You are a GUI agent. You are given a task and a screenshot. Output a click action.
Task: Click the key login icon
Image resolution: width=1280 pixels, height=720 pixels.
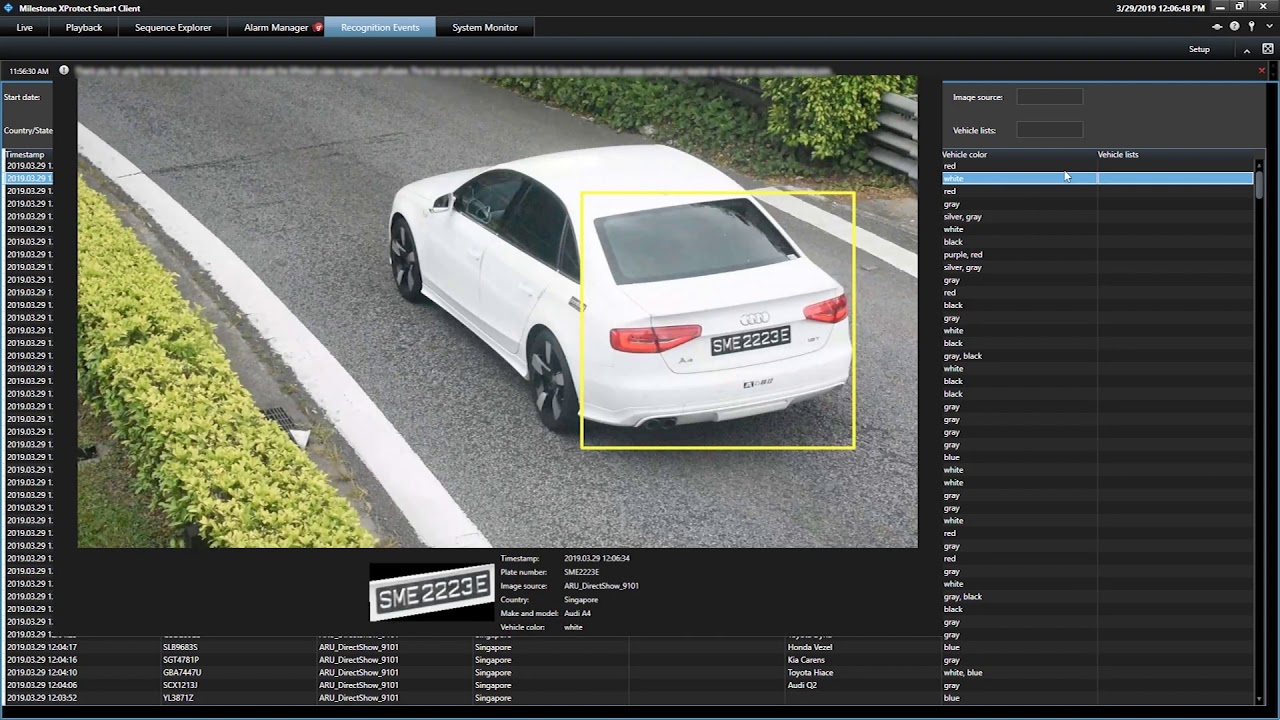click(1251, 27)
